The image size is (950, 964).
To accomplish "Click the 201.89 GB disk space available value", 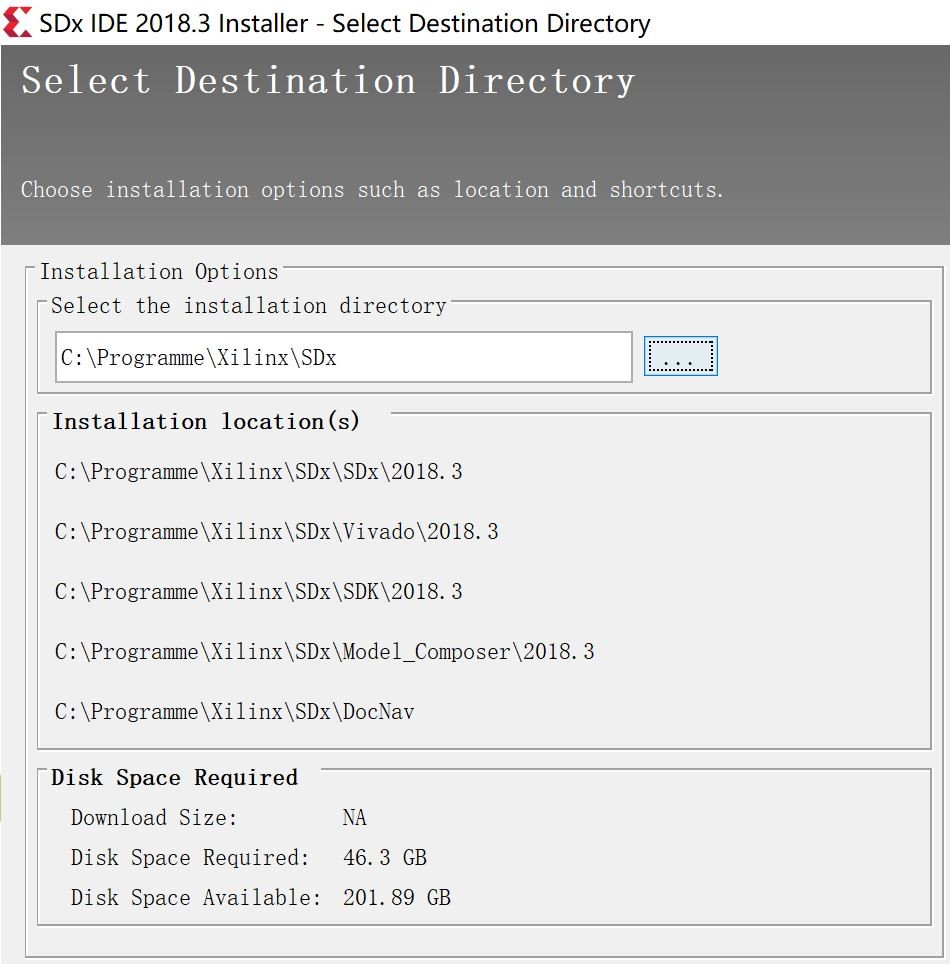I will point(397,898).
